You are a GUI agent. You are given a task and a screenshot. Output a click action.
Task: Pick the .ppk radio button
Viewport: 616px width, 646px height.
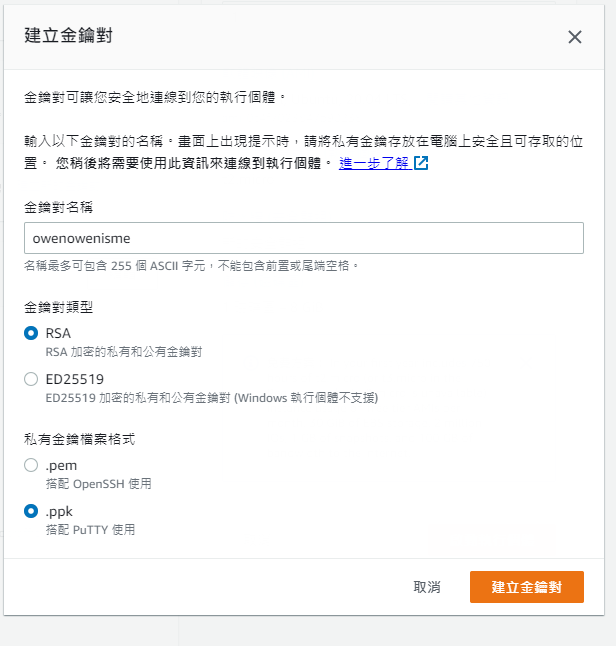click(31, 511)
